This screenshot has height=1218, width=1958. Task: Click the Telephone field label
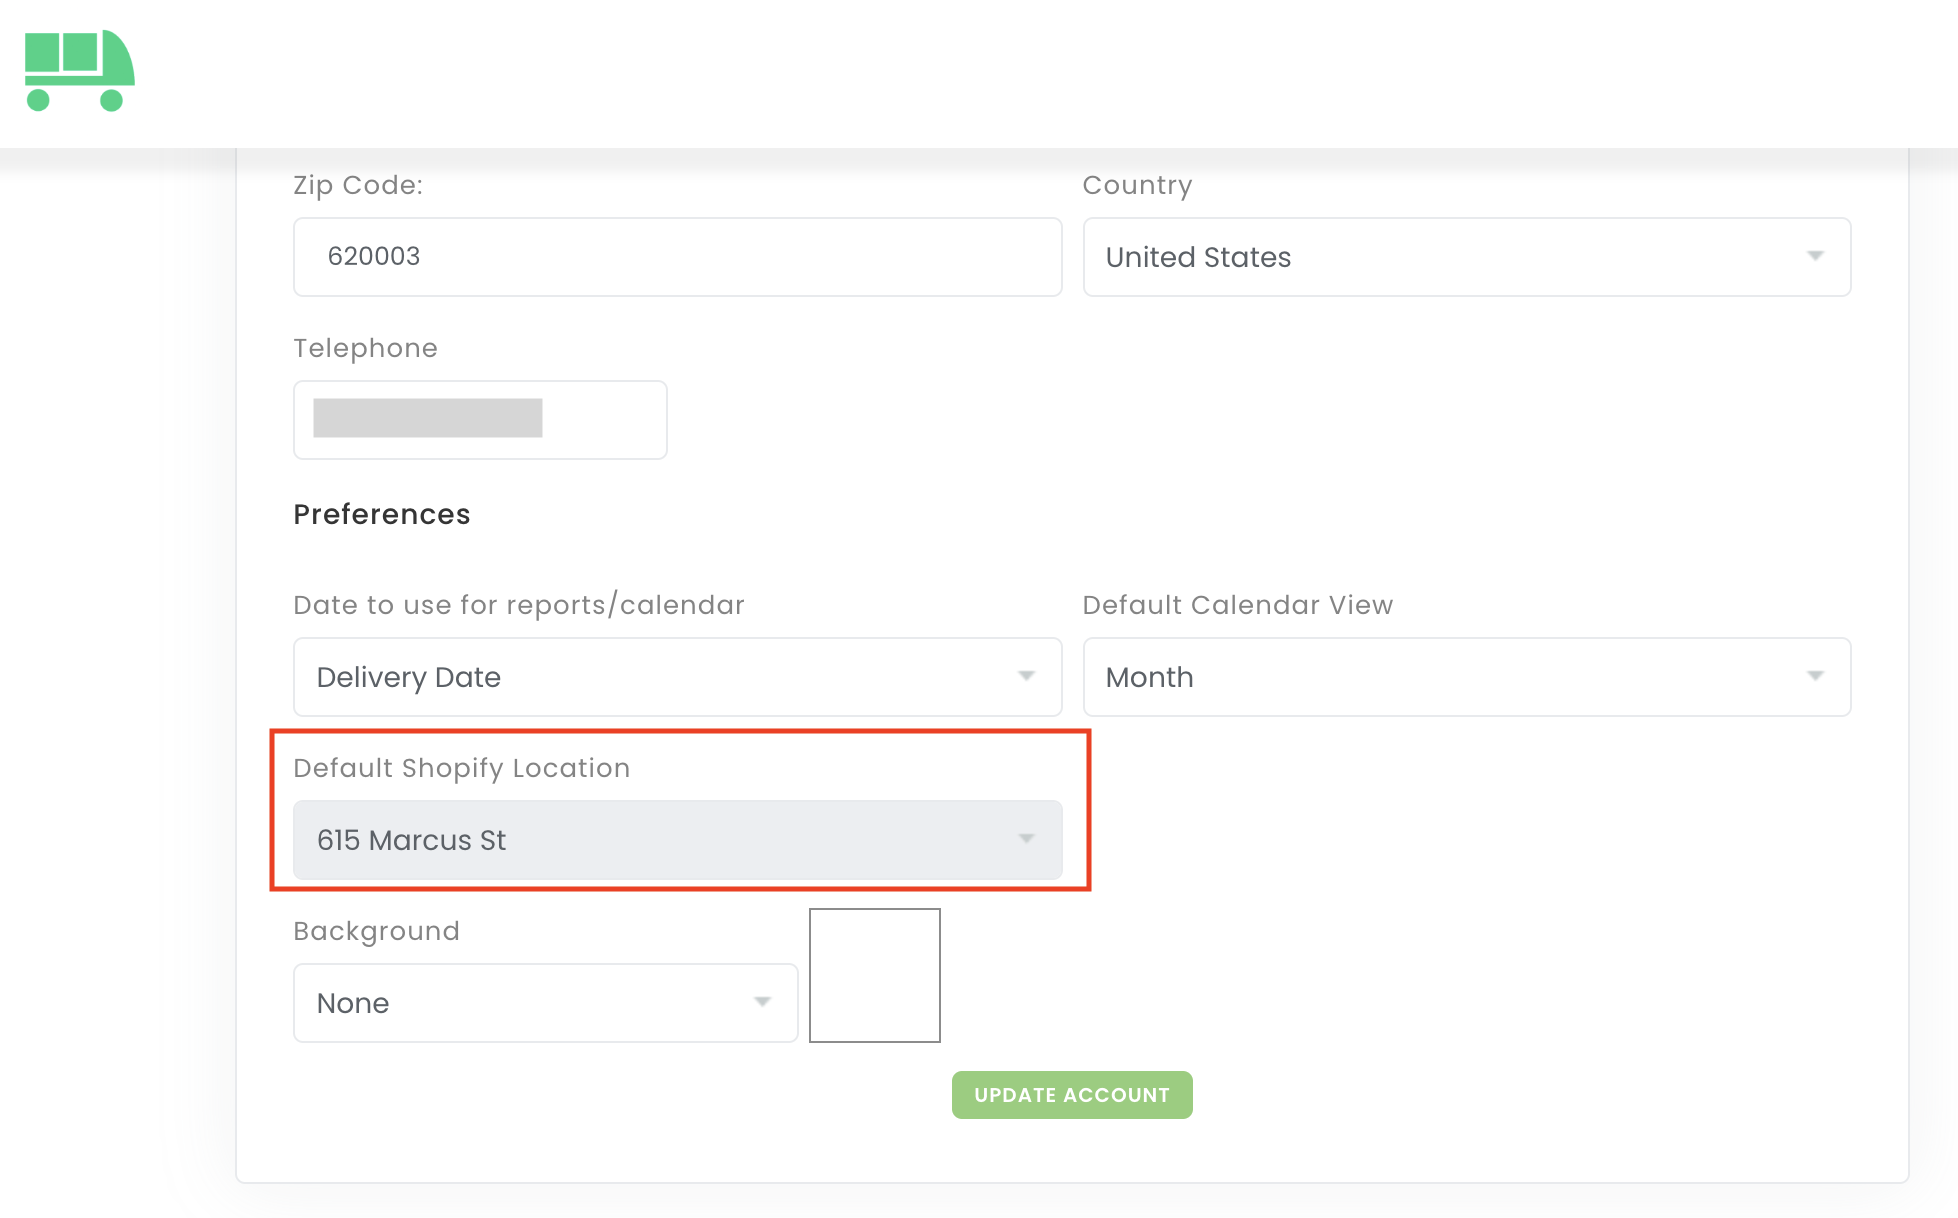tap(365, 348)
